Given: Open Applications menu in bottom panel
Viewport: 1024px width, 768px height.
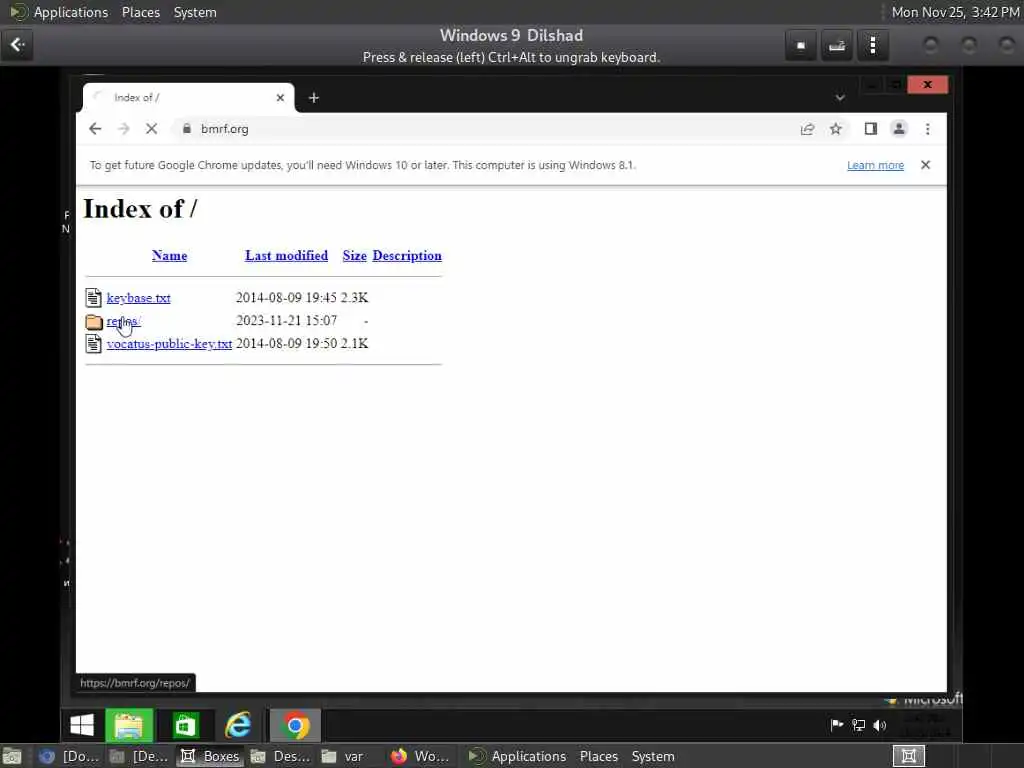Looking at the screenshot, I should [517, 756].
